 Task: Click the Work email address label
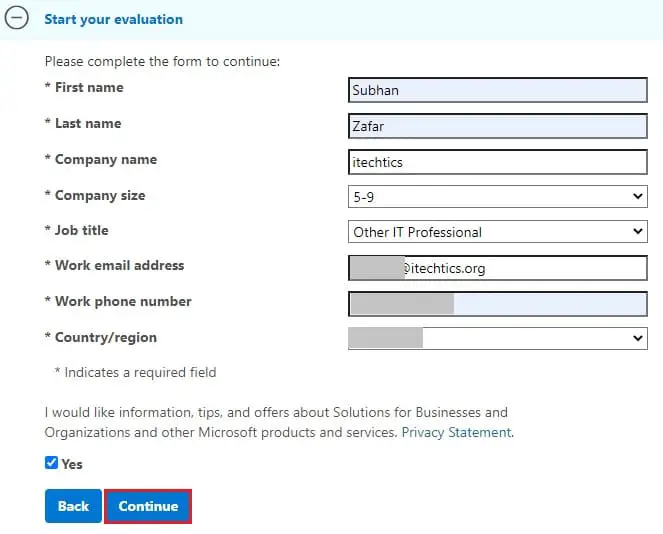[x=119, y=266]
